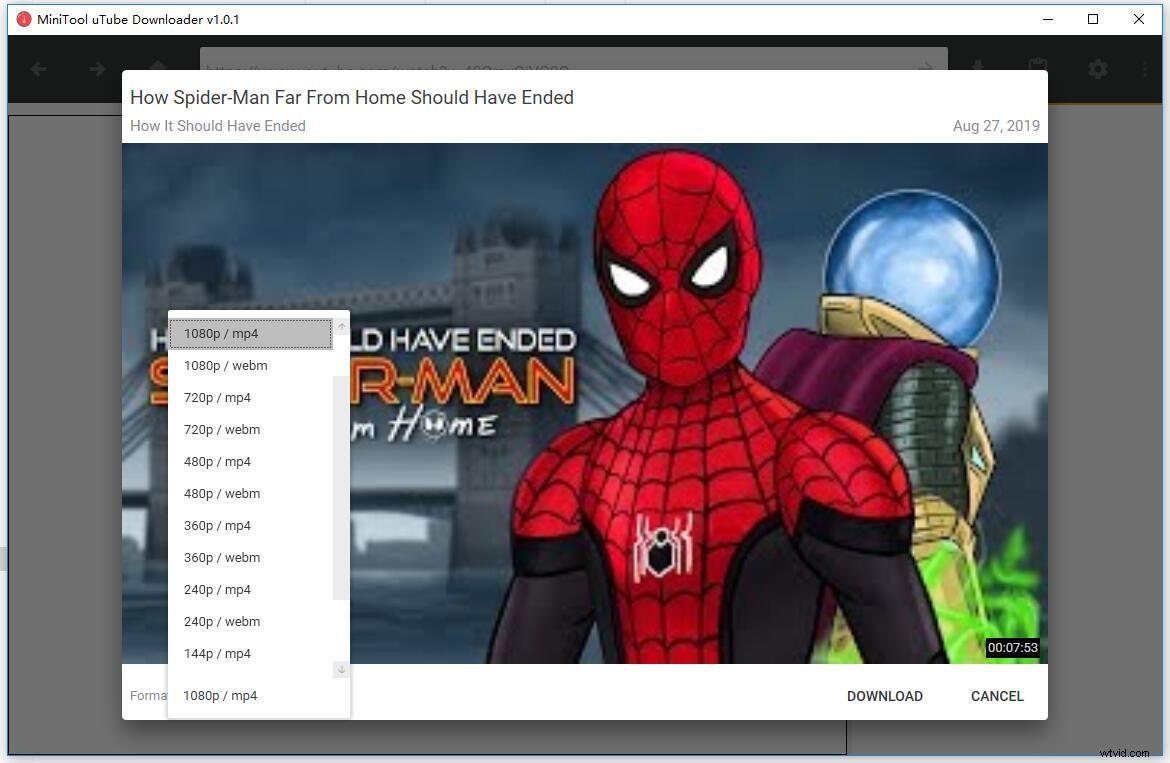Click the CANCEL button
The image size is (1170, 763).
click(996, 696)
